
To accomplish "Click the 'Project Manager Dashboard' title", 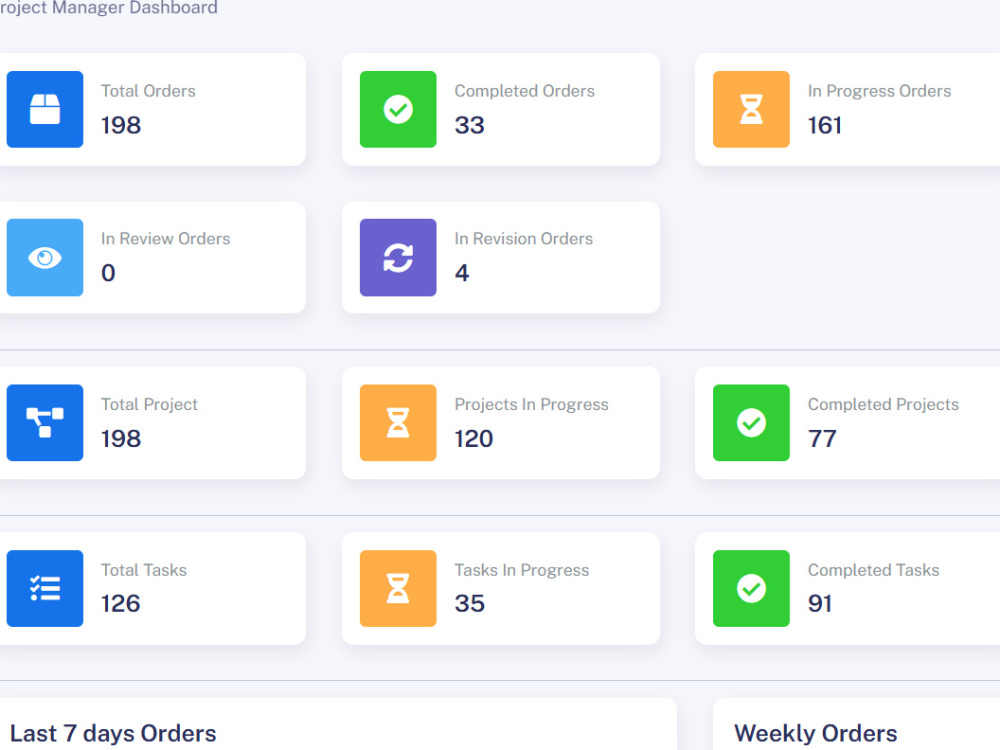I will 108,8.
